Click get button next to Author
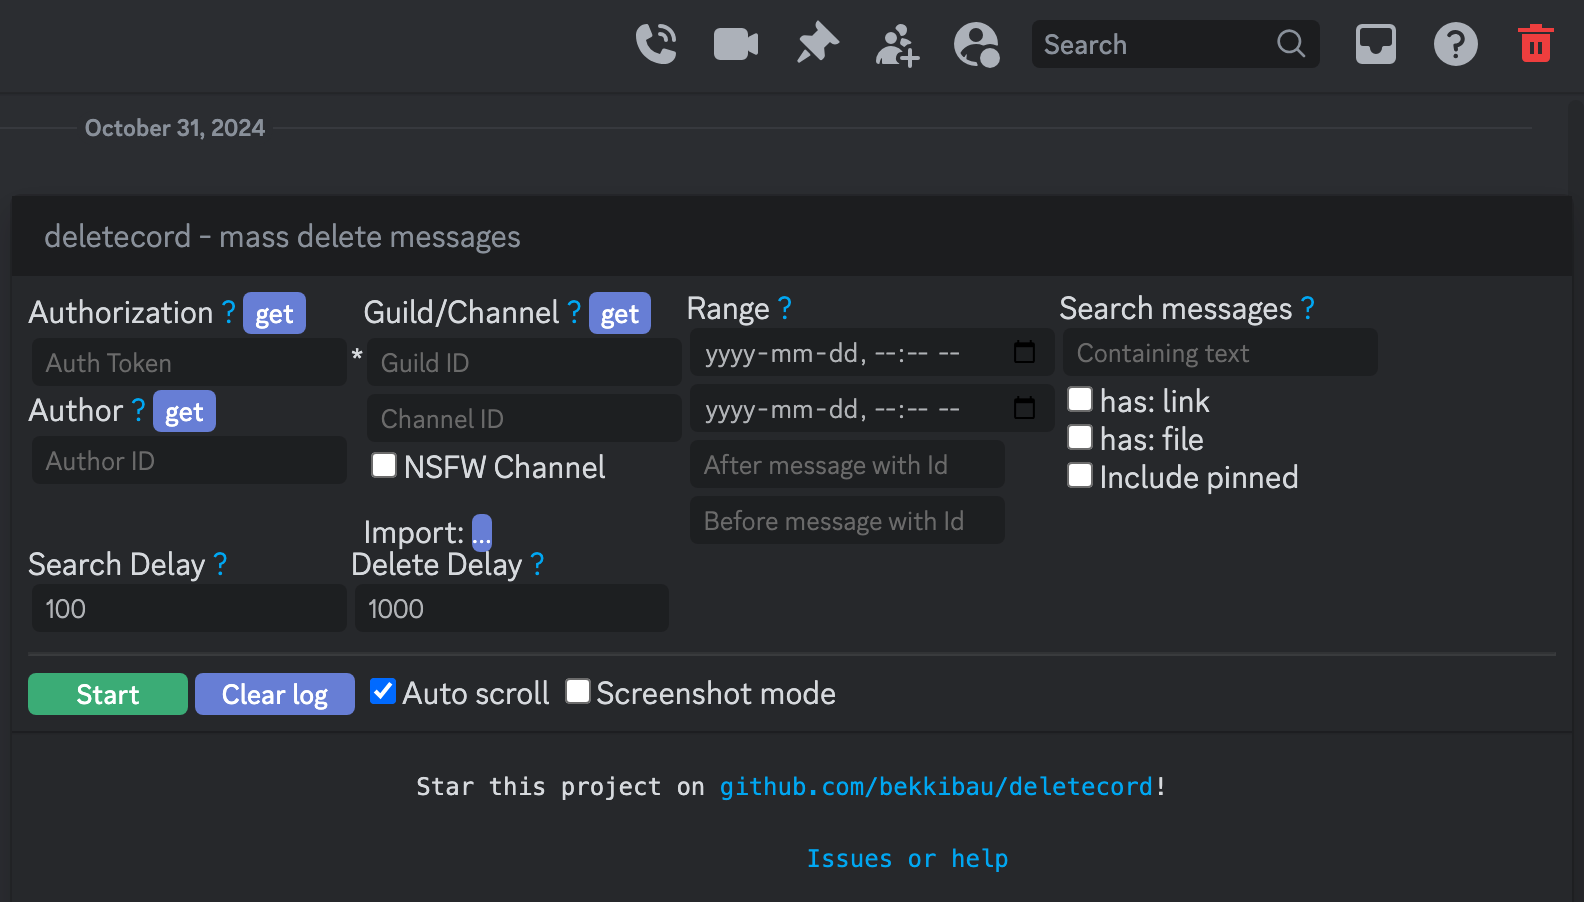The width and height of the screenshot is (1584, 902). tap(184, 411)
